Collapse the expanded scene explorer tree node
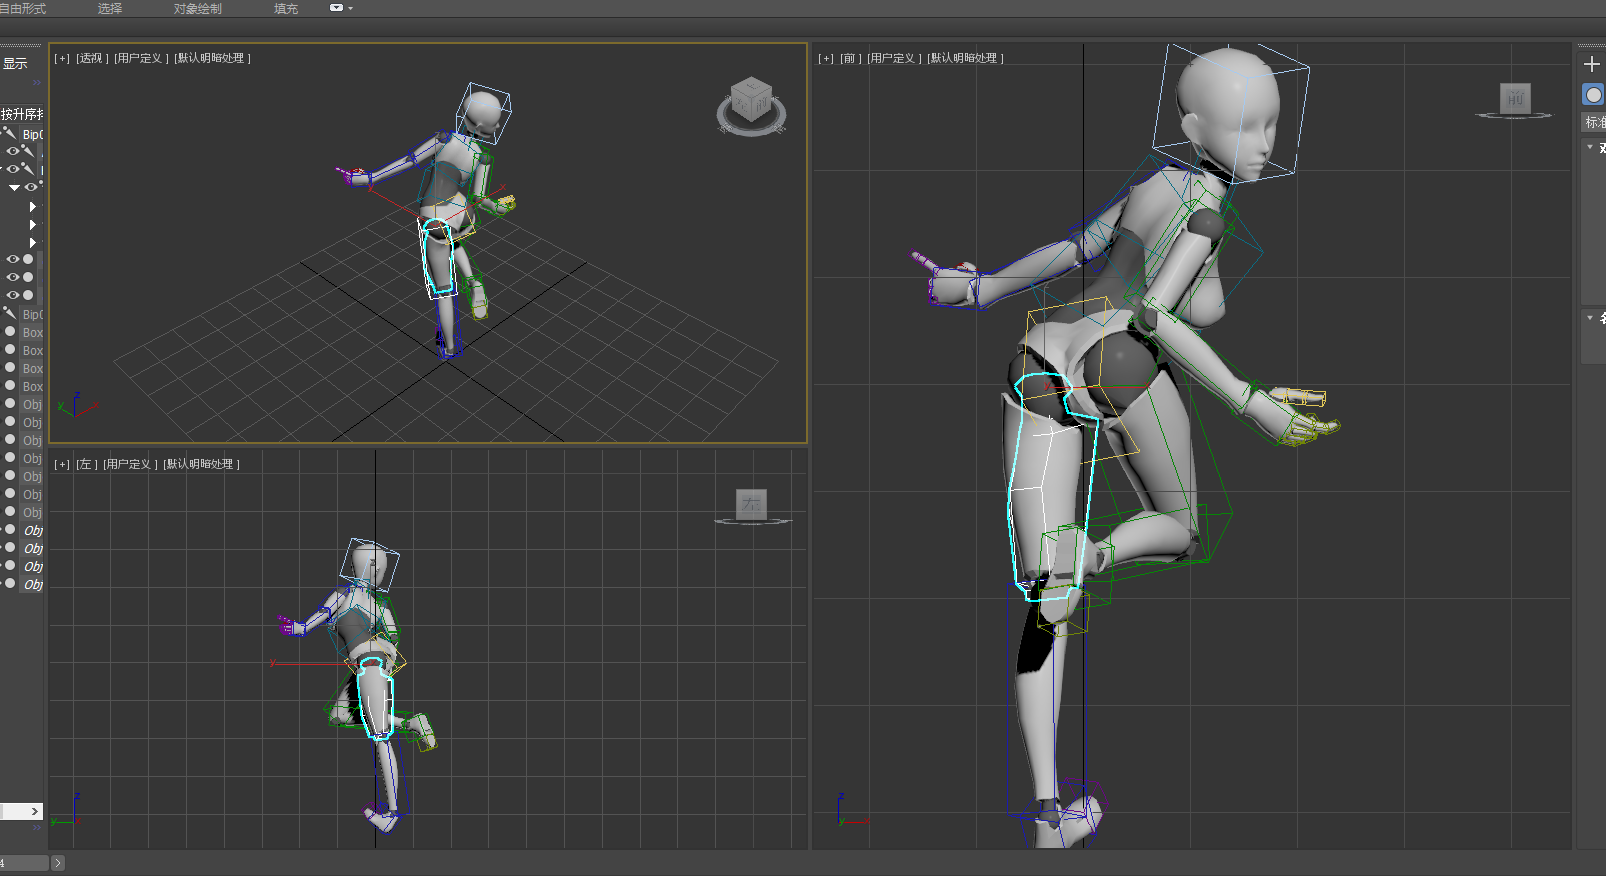Screen dimensions: 1606x876 (14, 187)
